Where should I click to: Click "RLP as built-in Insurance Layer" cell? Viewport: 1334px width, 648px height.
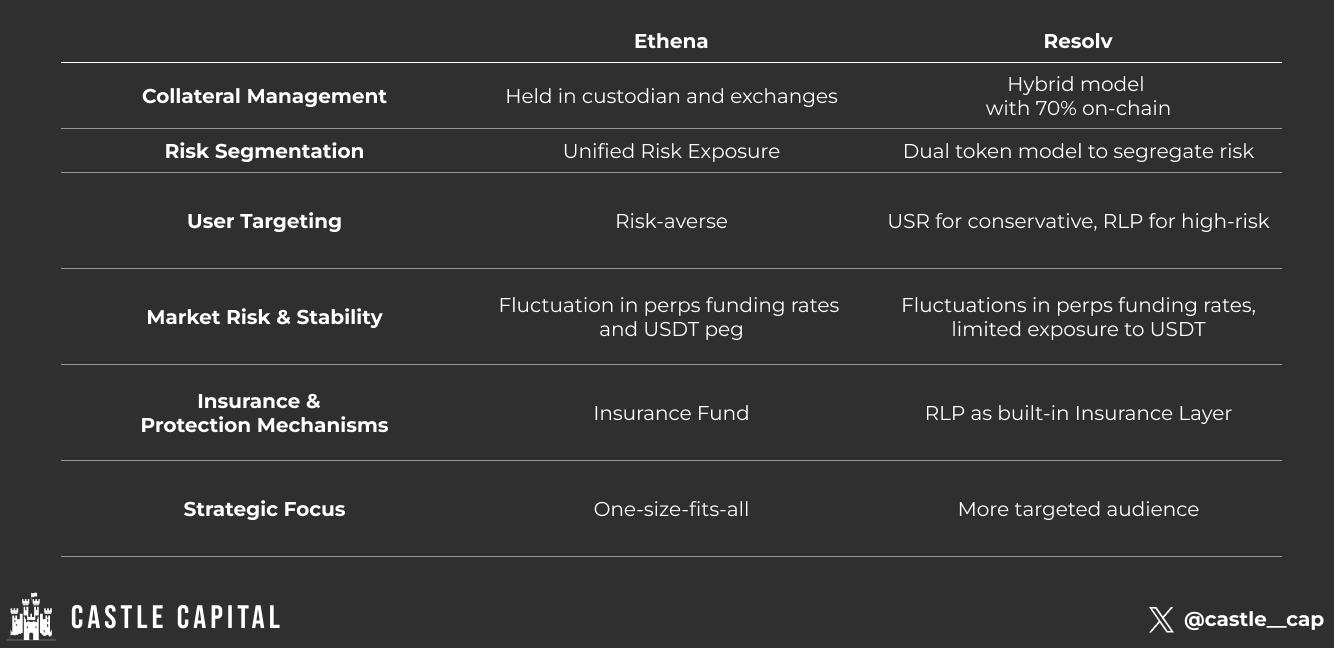tap(1078, 413)
